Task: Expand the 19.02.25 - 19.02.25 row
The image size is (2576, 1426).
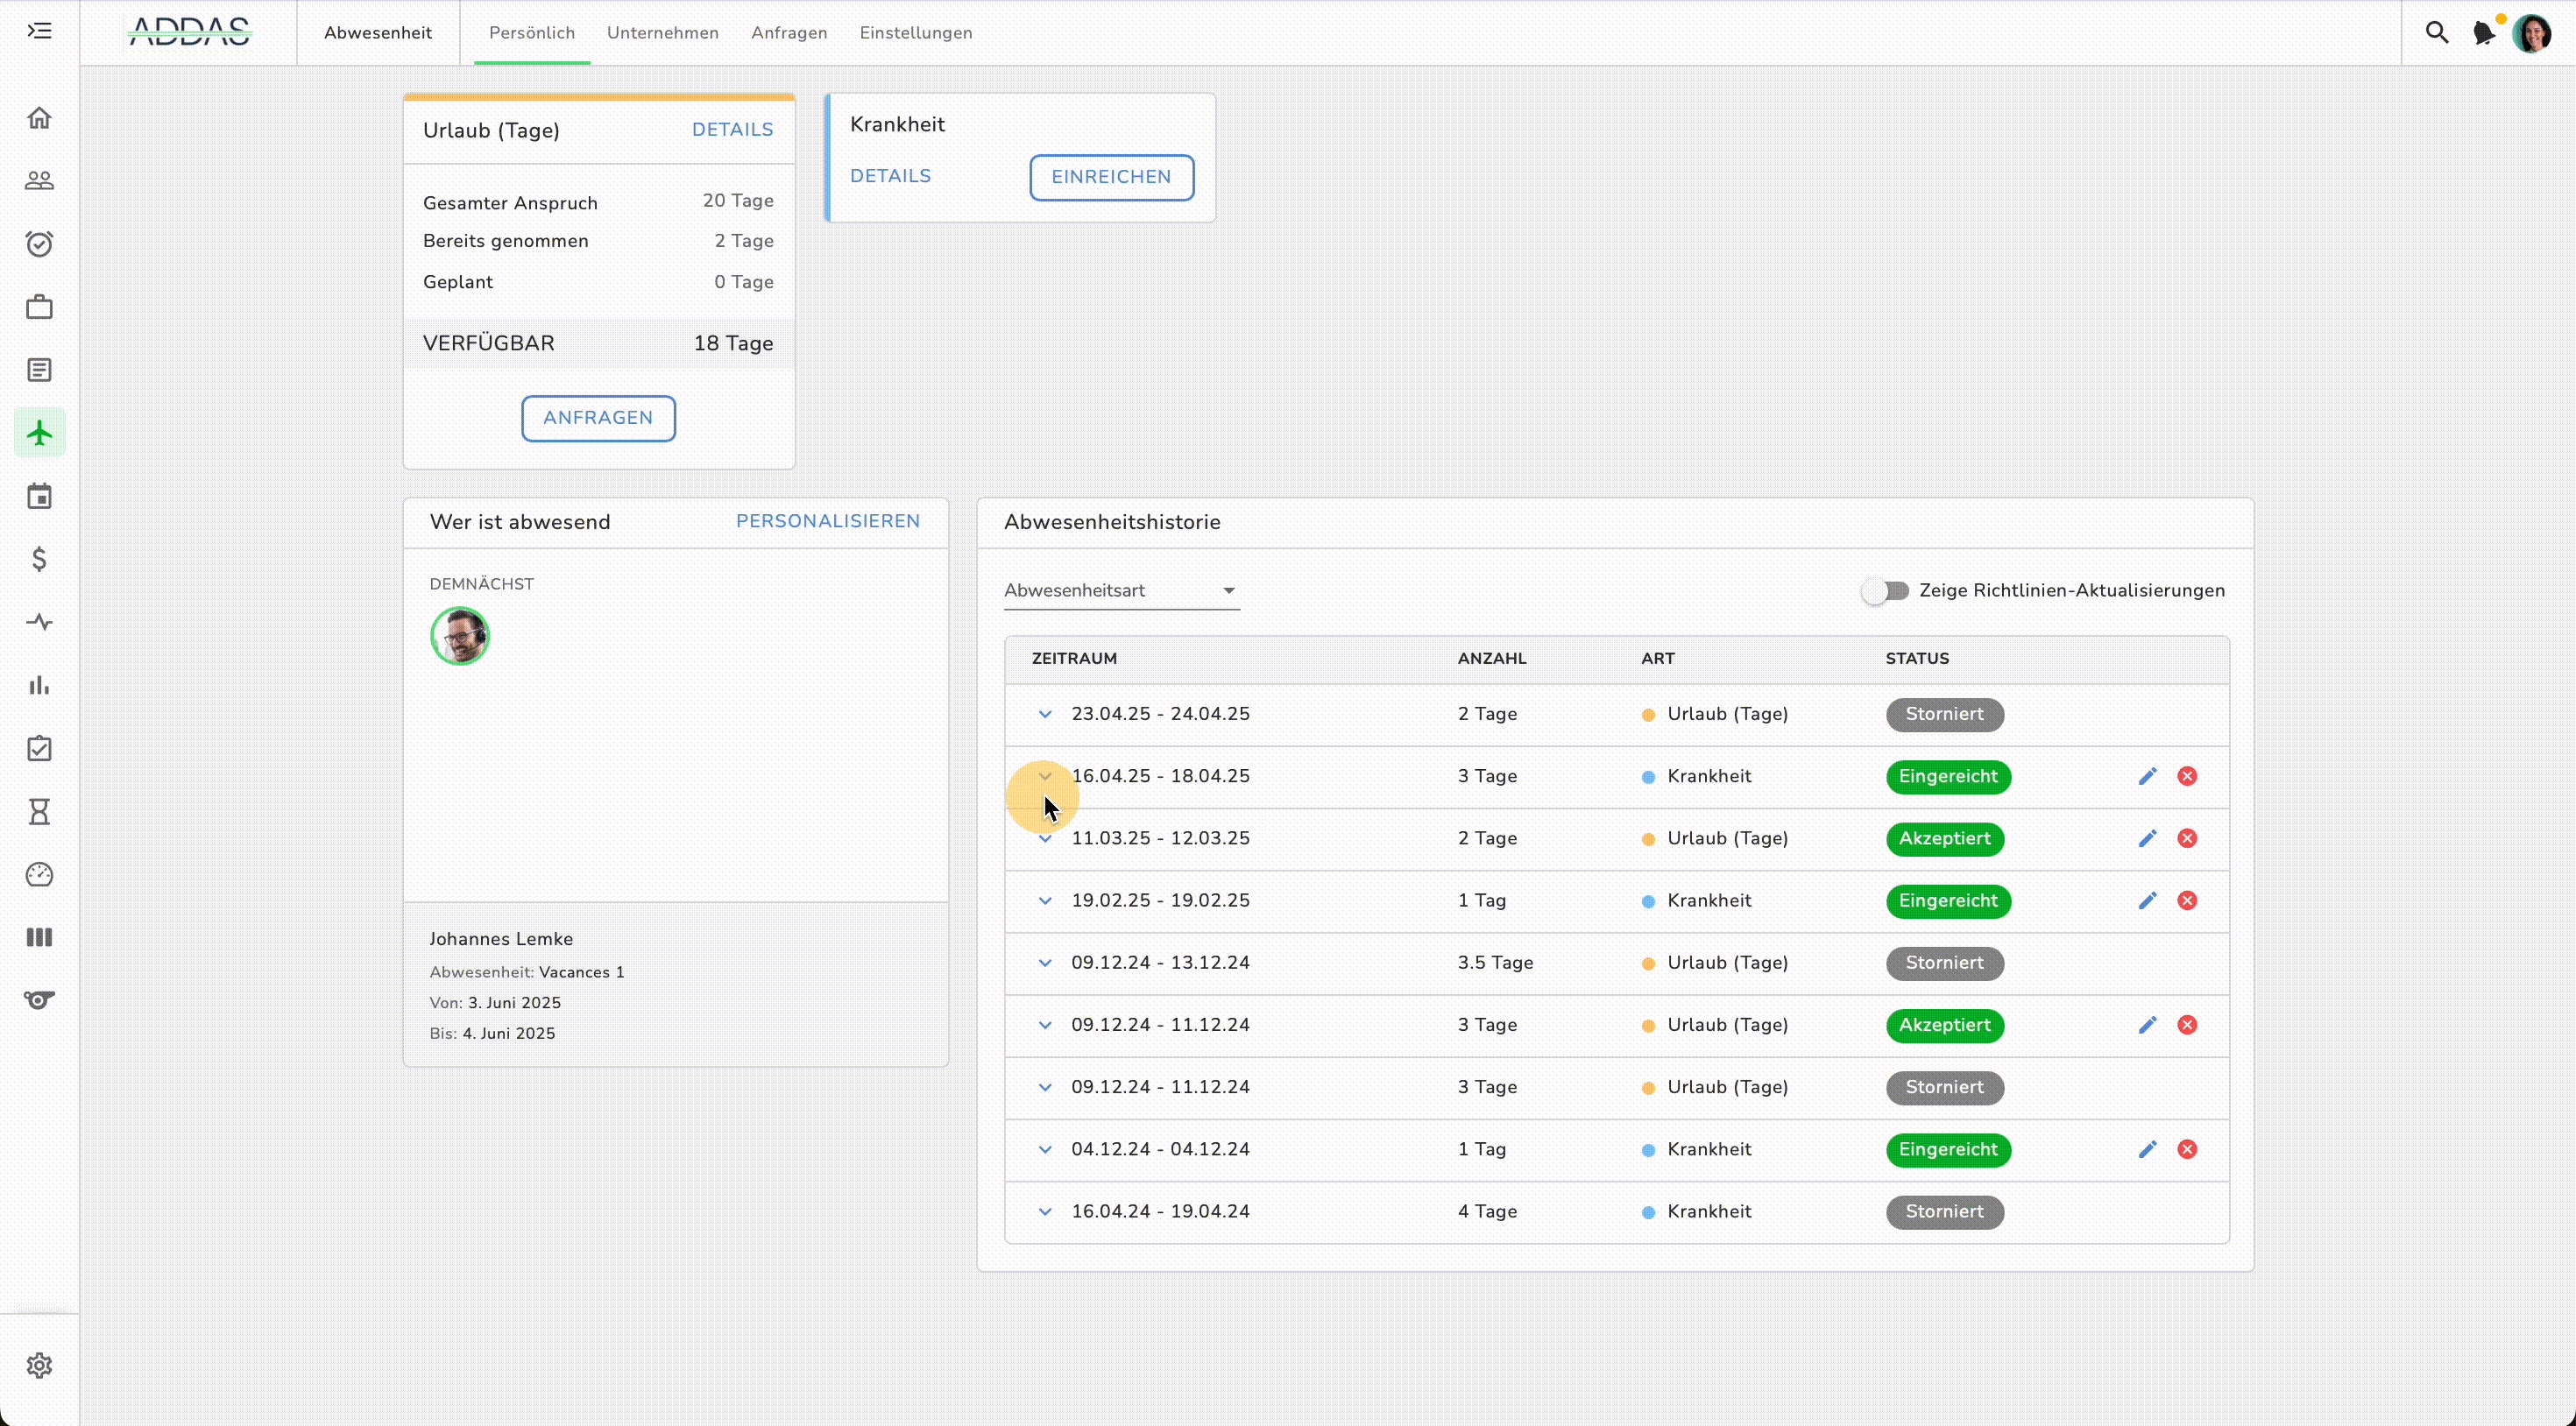Action: [x=1045, y=901]
